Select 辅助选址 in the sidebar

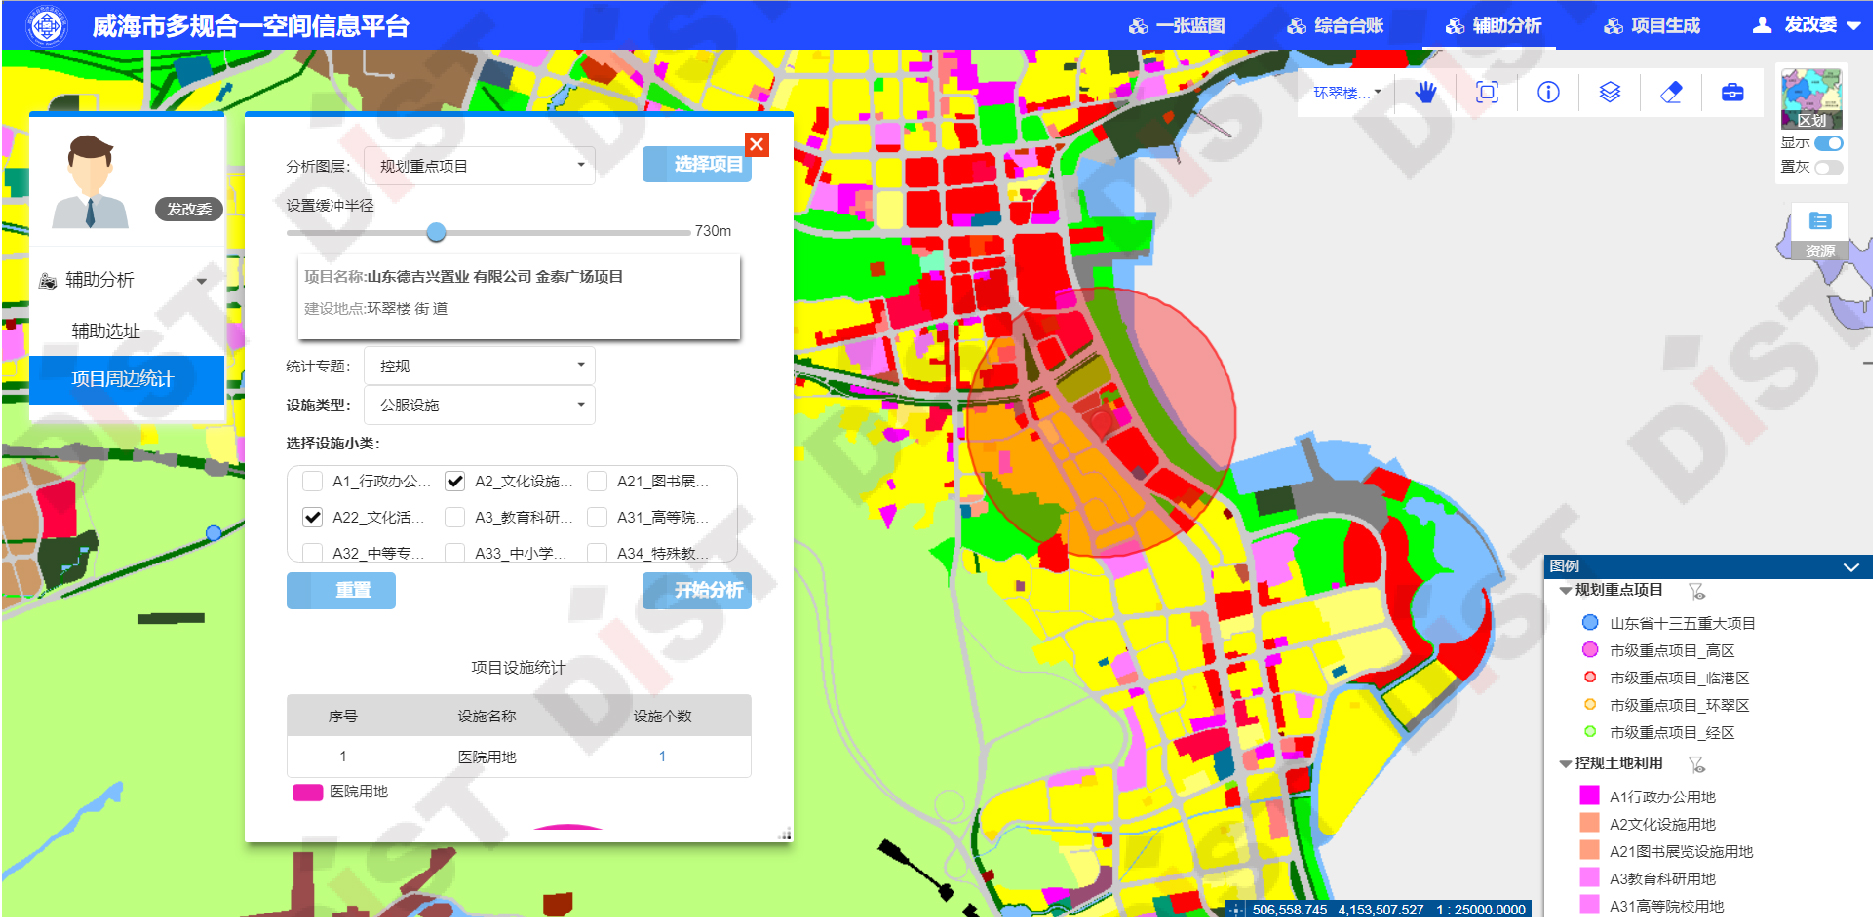[105, 331]
